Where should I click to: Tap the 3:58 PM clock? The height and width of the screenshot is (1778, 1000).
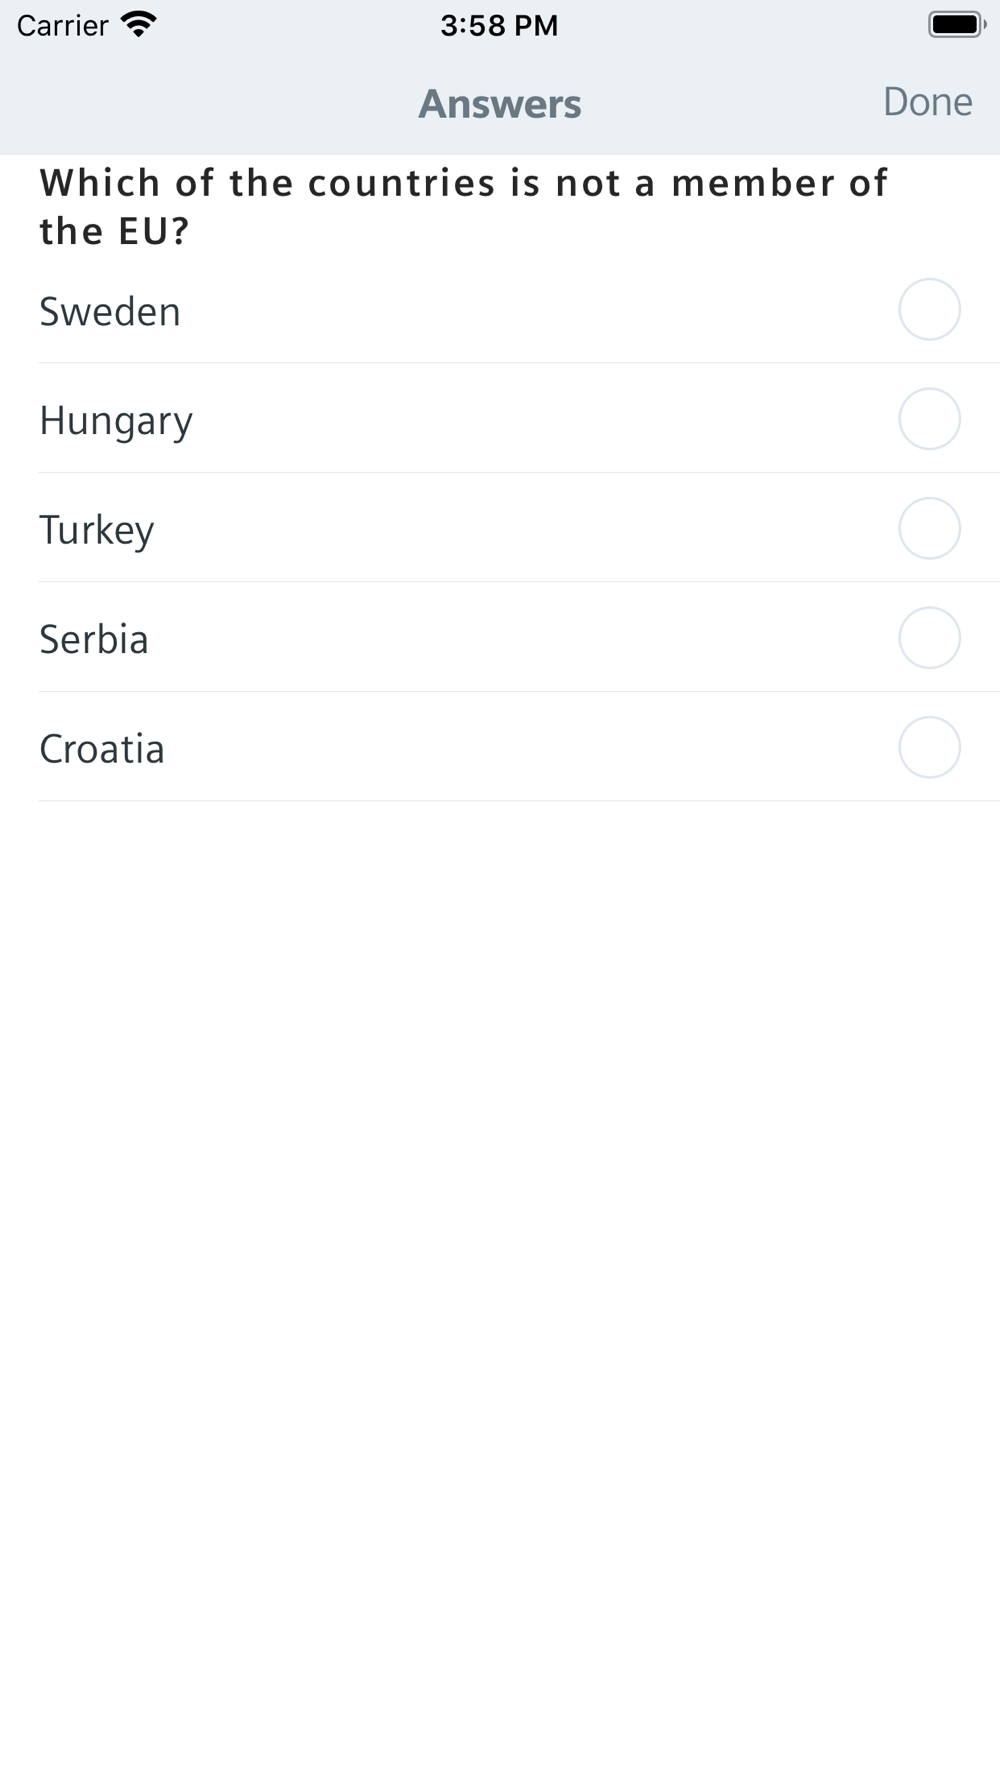pyautogui.click(x=499, y=25)
